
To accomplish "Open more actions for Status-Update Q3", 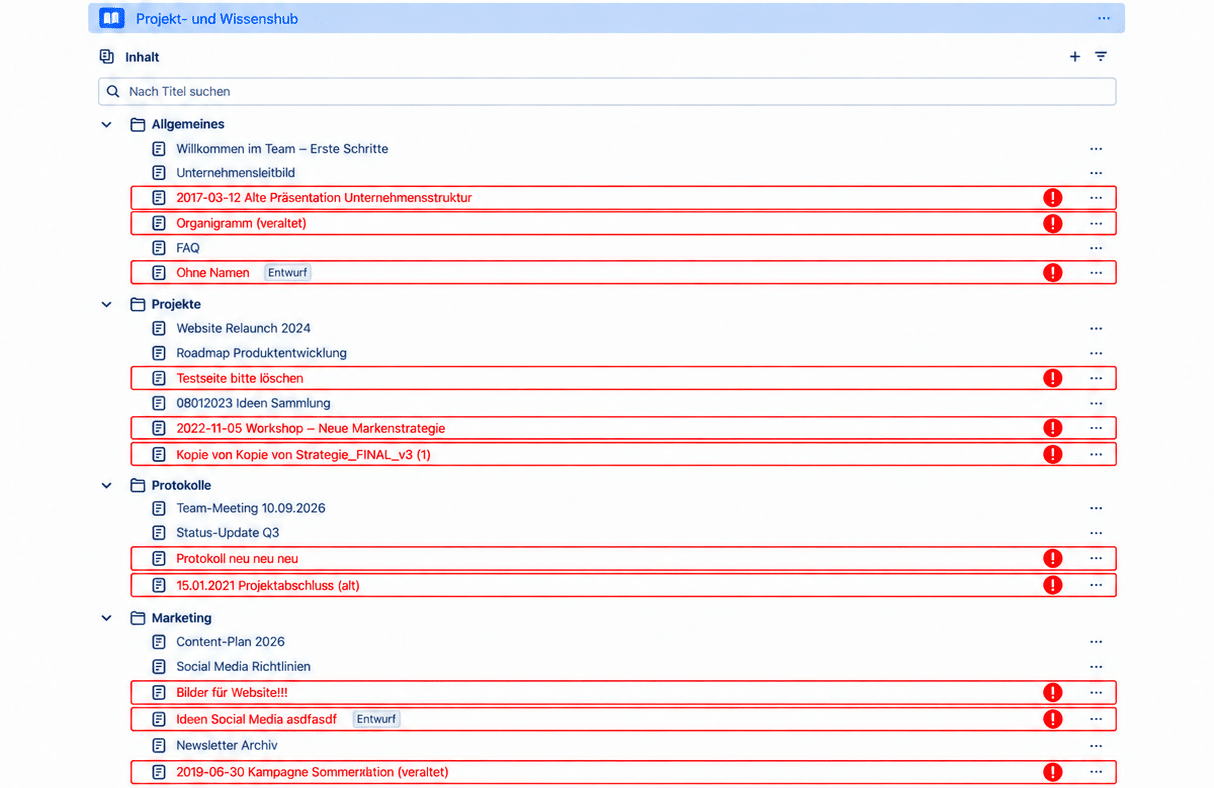I will [1096, 533].
